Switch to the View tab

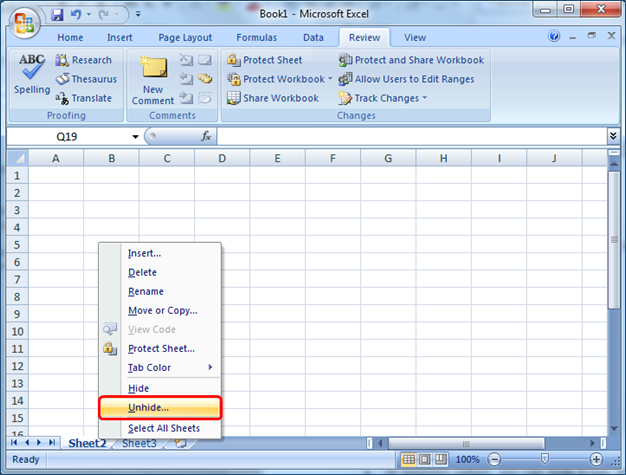[x=415, y=38]
